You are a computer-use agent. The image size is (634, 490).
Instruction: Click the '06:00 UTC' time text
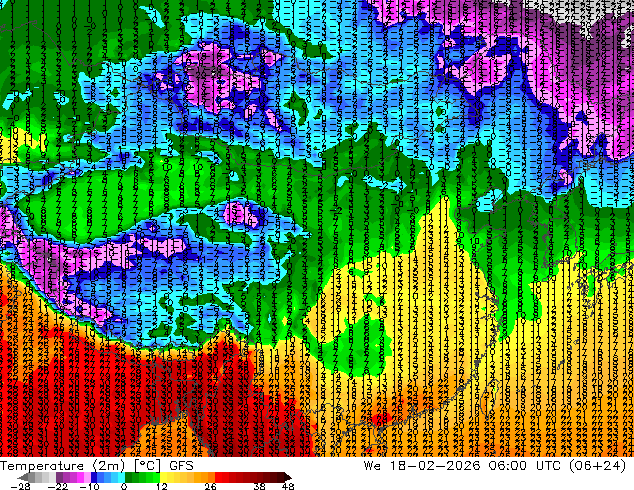(525, 466)
